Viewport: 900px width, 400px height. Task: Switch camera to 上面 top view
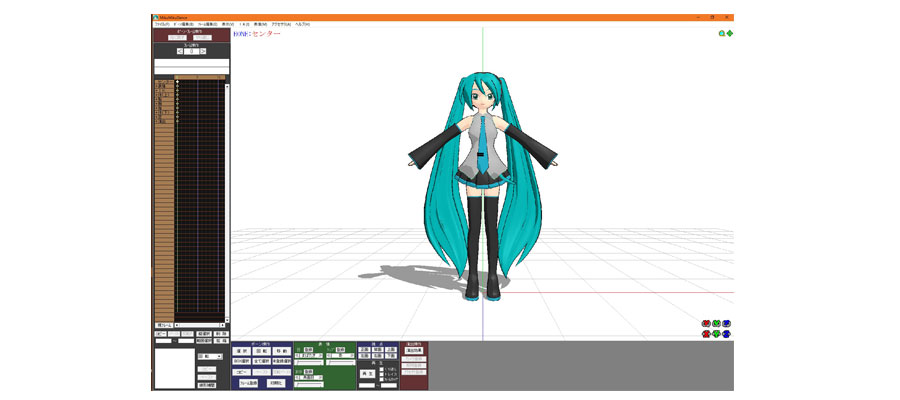pyautogui.click(x=391, y=349)
